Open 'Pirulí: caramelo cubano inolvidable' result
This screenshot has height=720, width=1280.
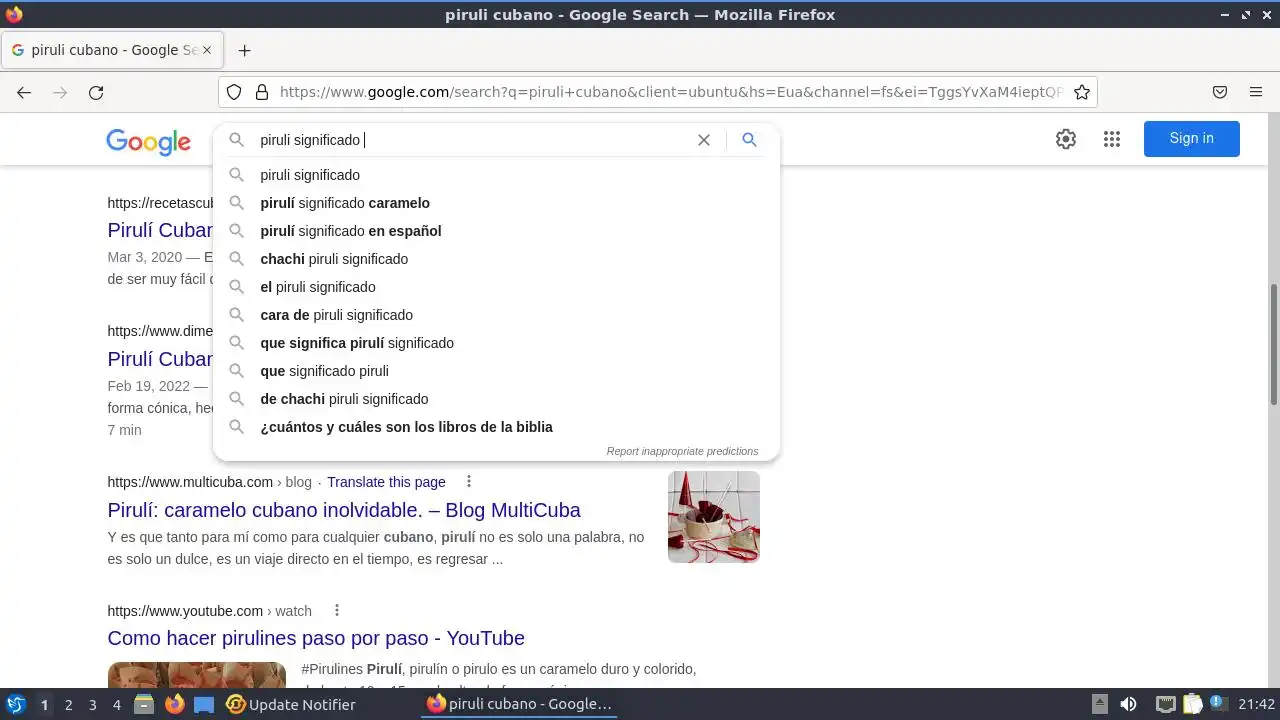(344, 510)
